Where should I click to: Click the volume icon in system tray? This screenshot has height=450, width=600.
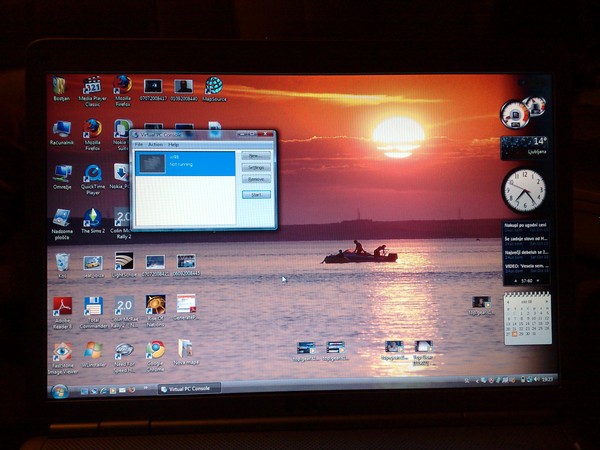point(536,380)
